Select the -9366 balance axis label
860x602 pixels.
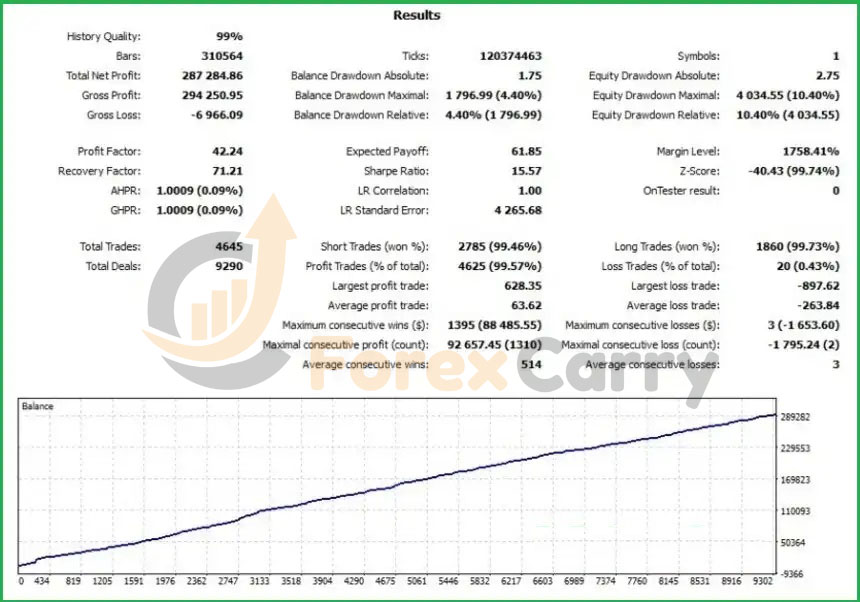[x=792, y=574]
